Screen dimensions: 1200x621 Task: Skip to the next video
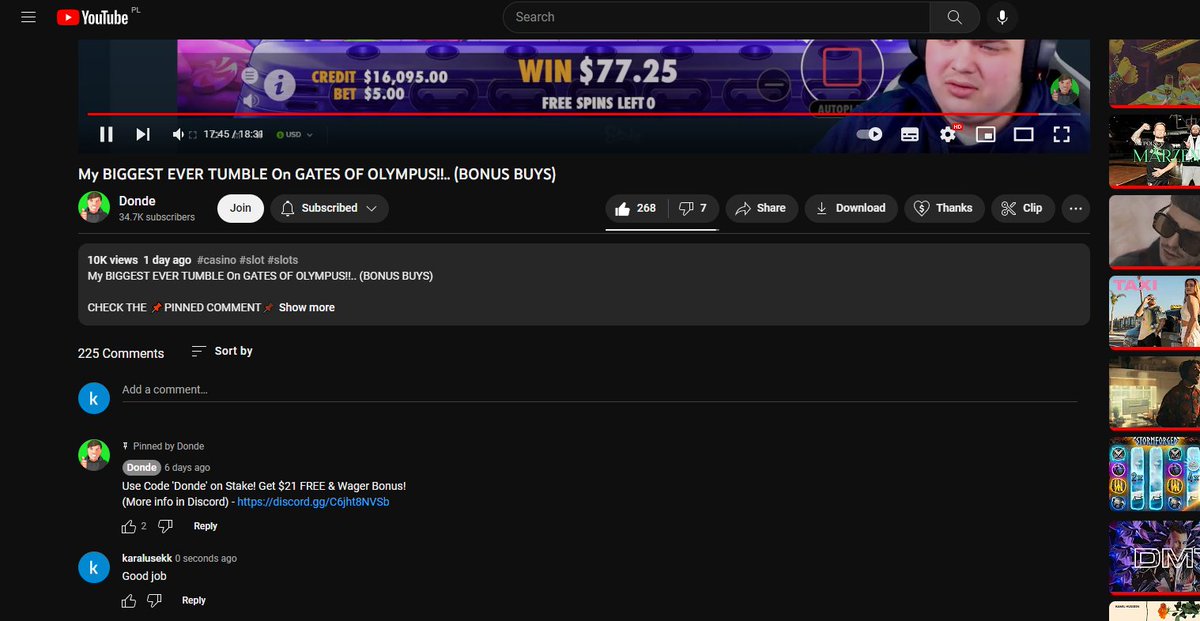[143, 134]
